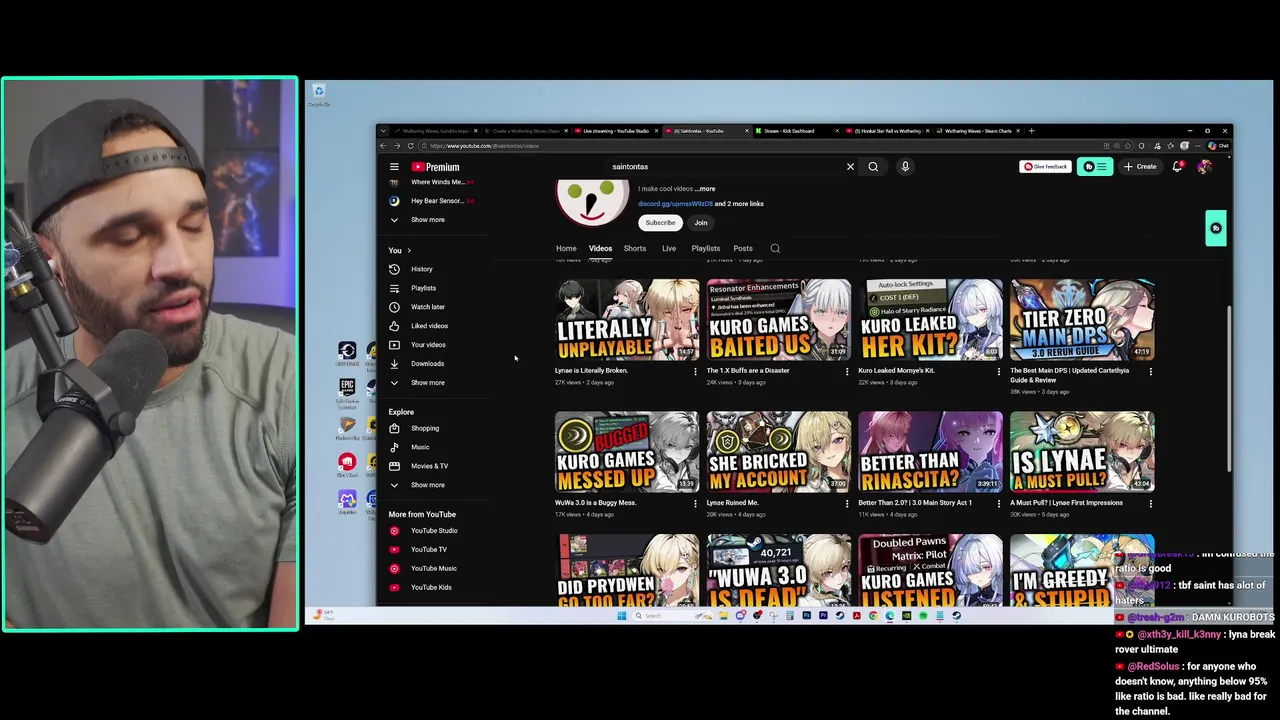Open title Lynae Ruined Me
The height and width of the screenshot is (720, 1280).
(x=732, y=503)
